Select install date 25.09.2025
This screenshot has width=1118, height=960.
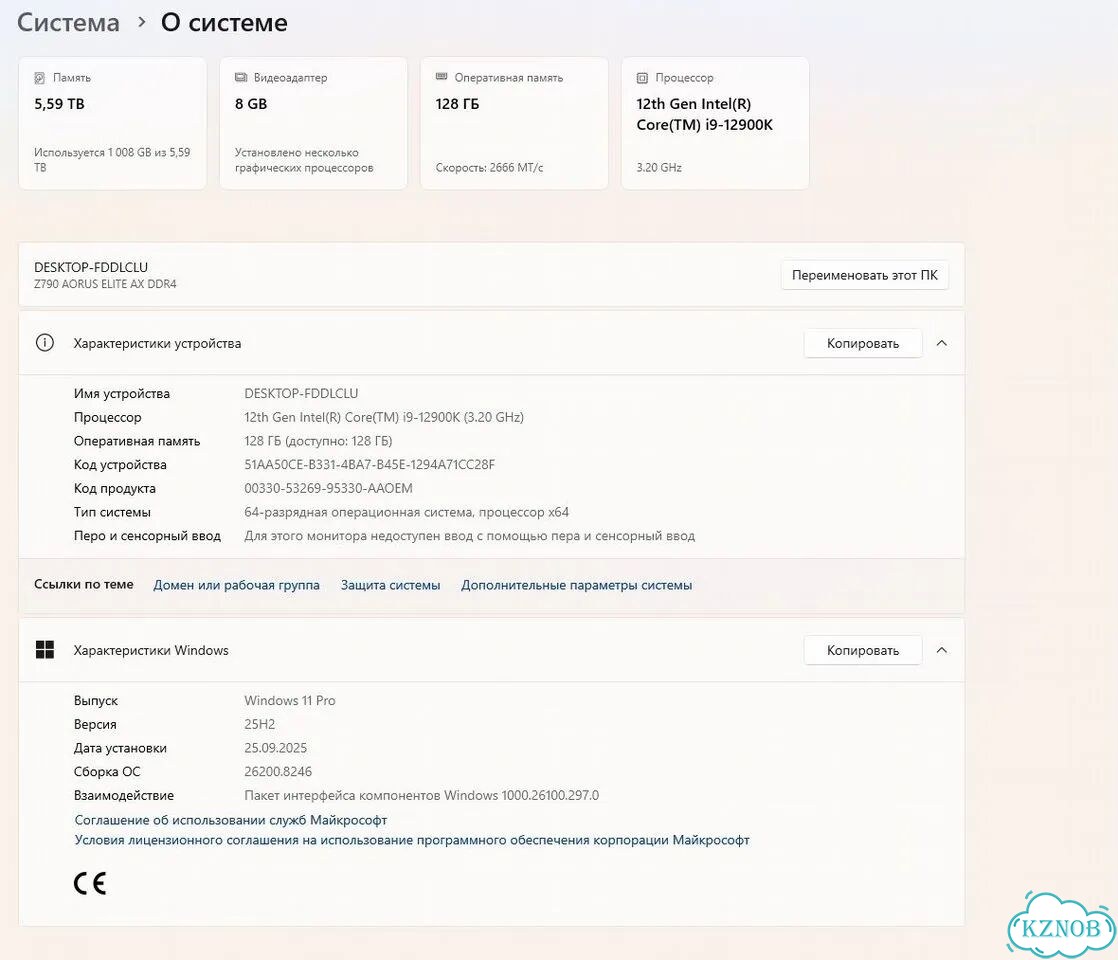[275, 747]
